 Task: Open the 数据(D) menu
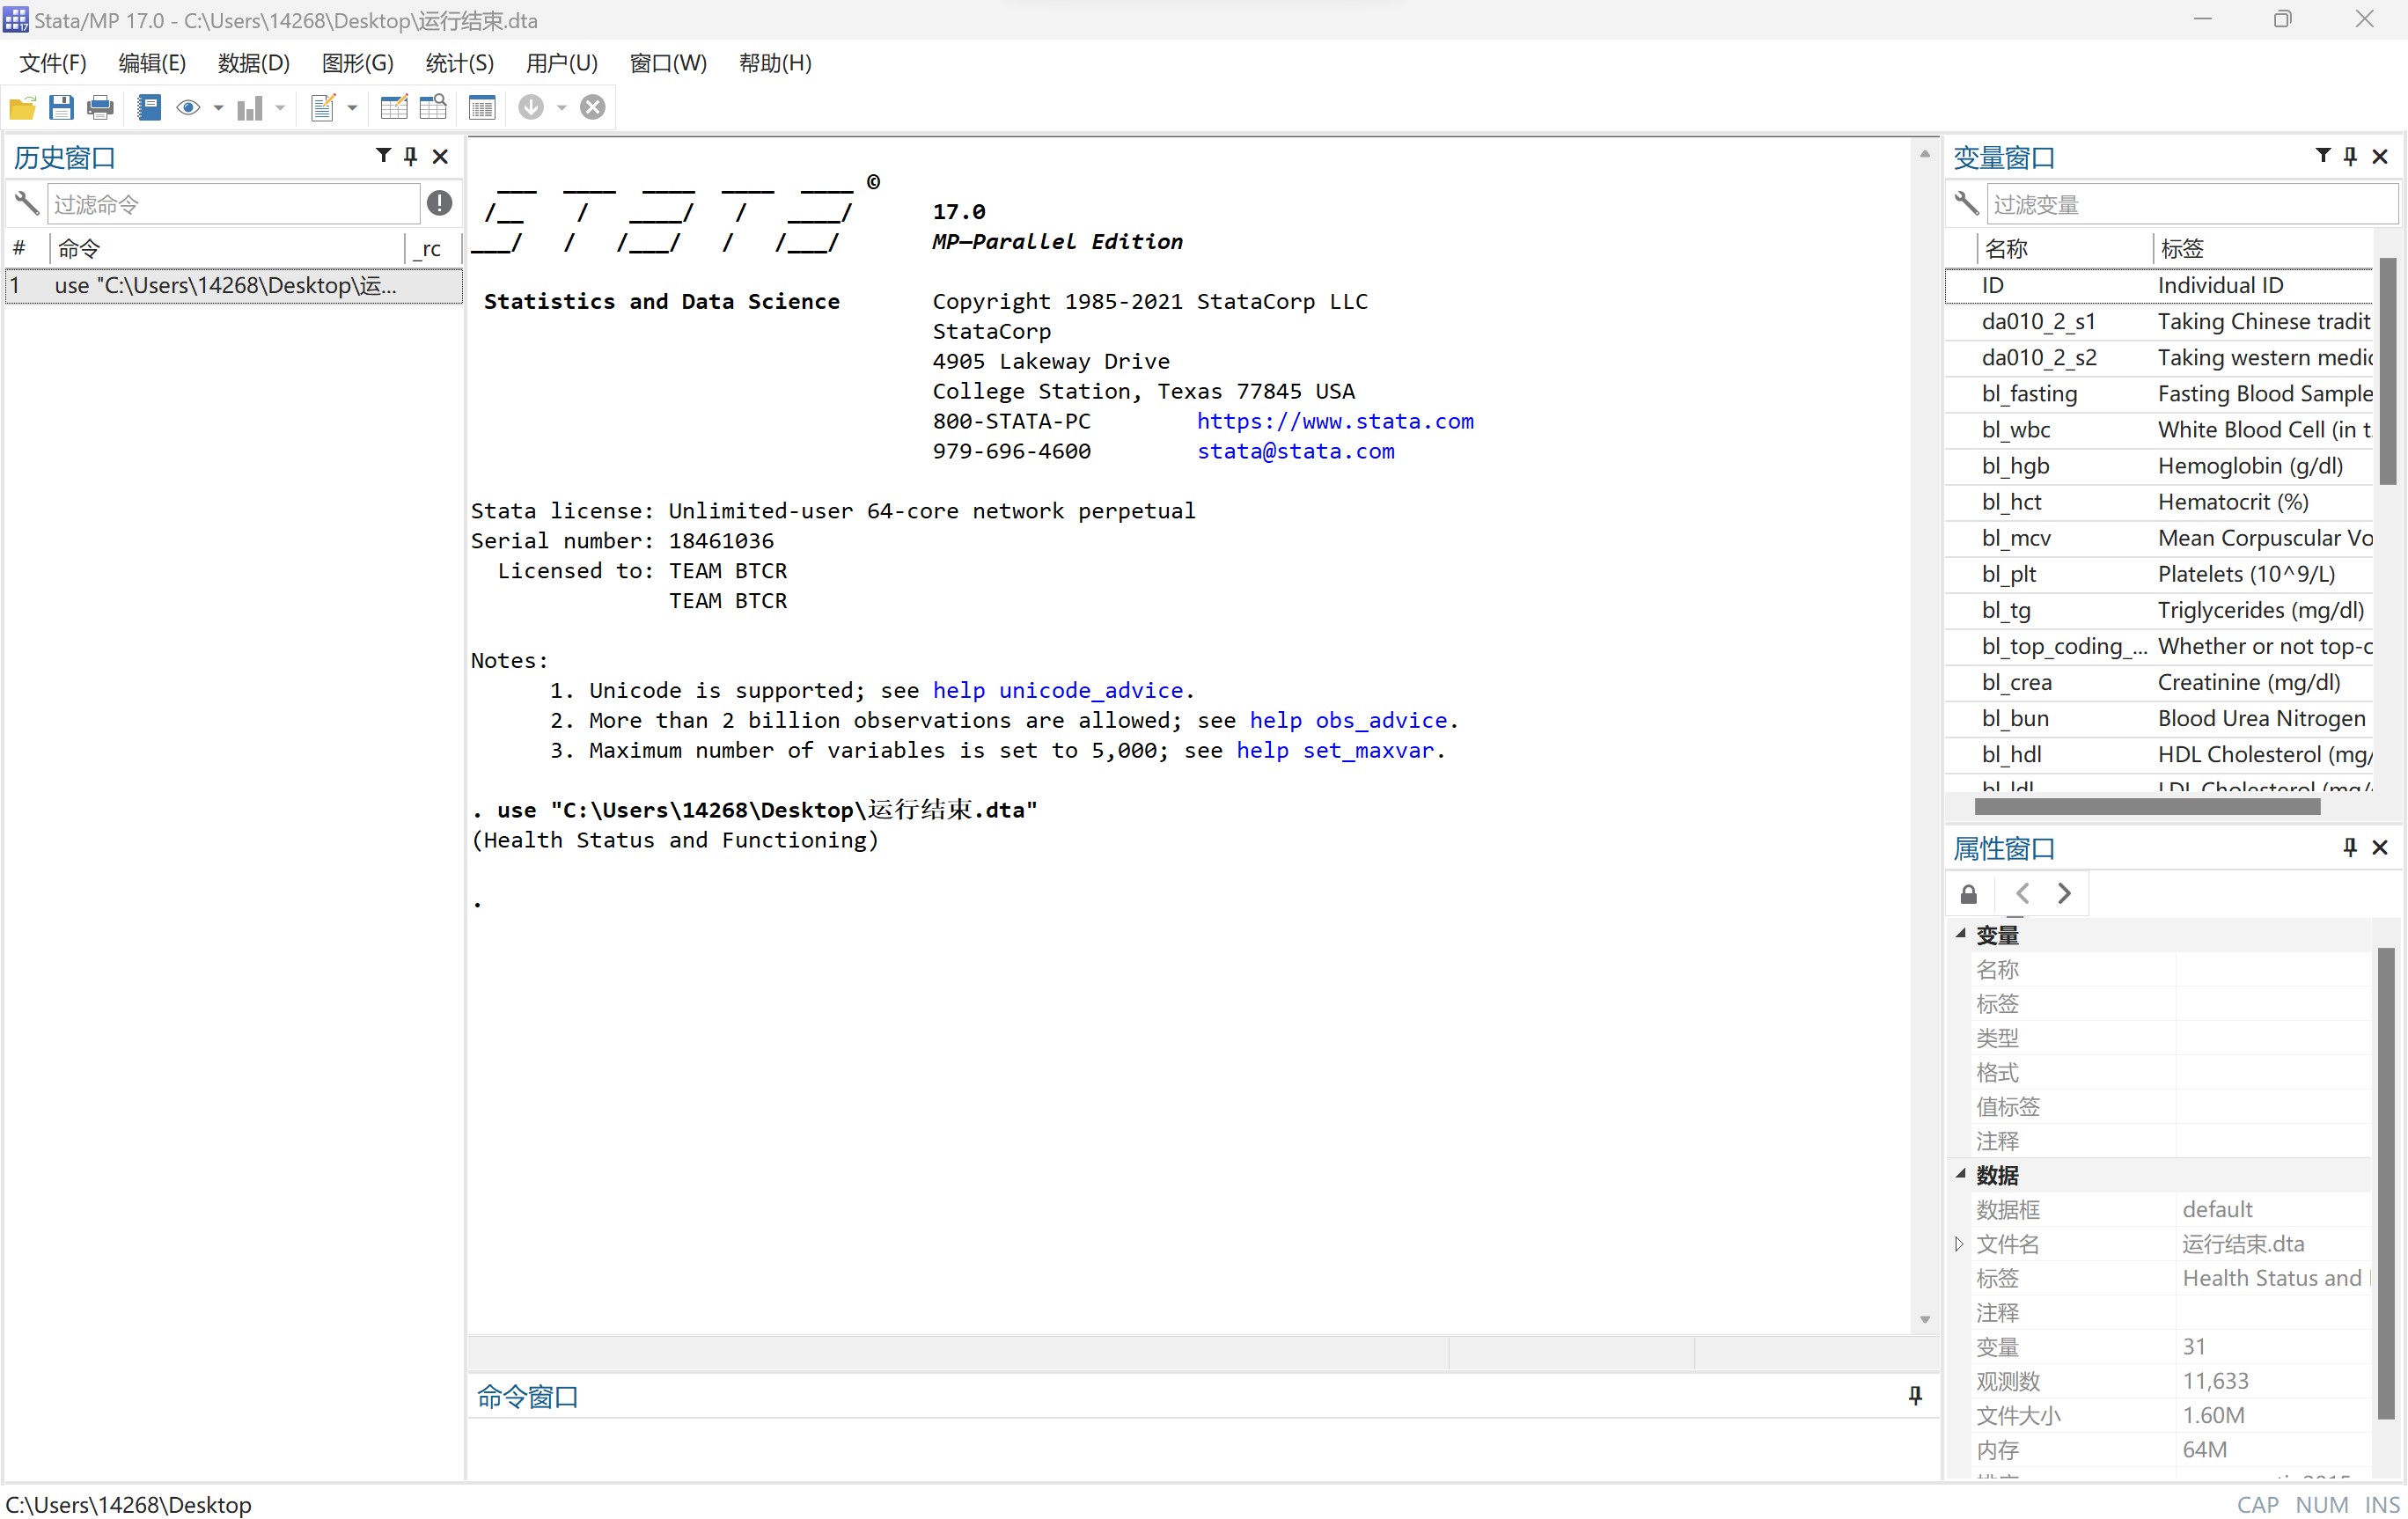pos(253,63)
